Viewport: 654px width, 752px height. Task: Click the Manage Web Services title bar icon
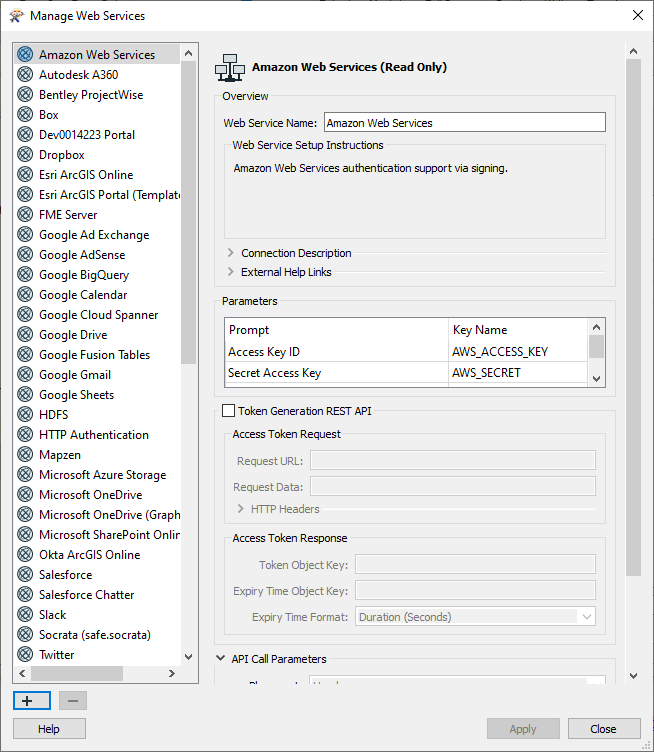tap(16, 16)
